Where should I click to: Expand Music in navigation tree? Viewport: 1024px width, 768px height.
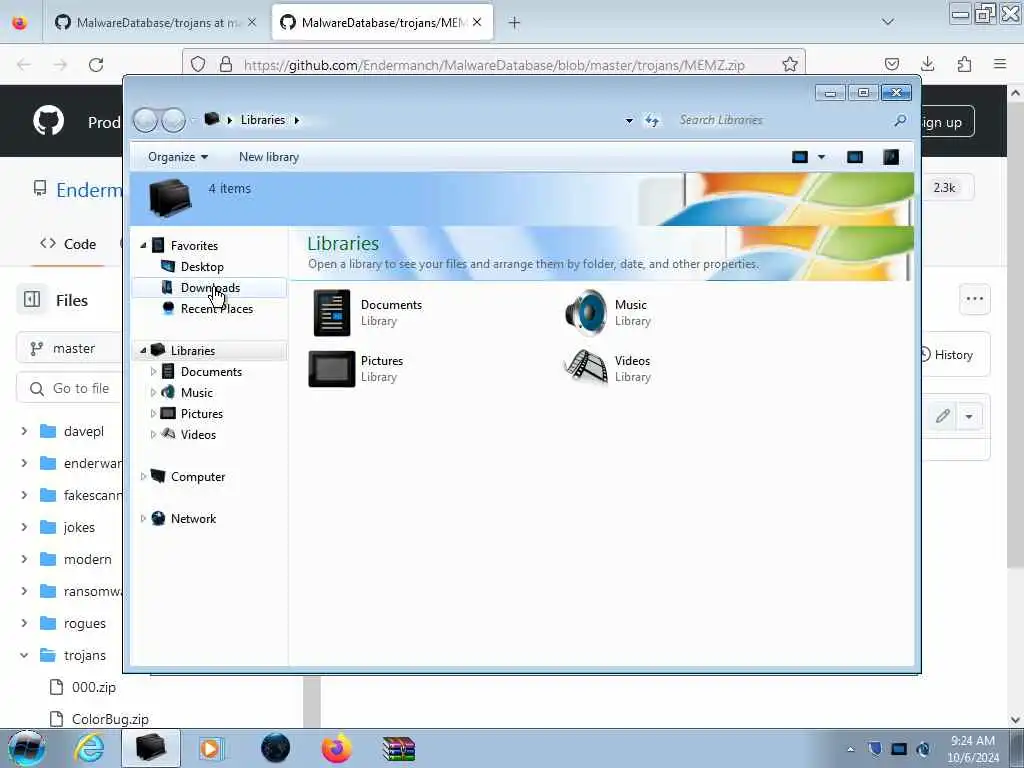click(x=153, y=392)
